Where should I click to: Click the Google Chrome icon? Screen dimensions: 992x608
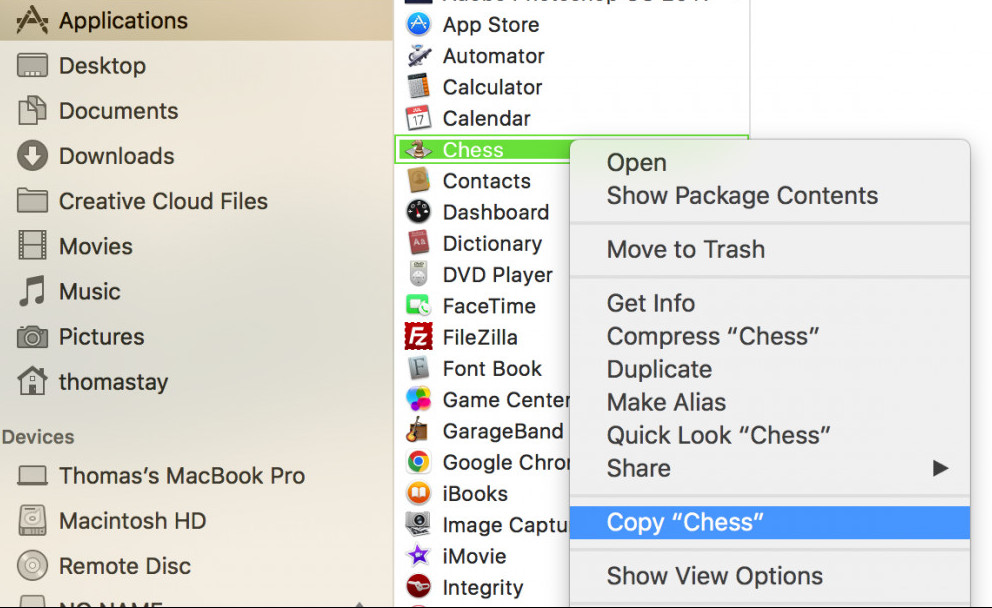pyautogui.click(x=418, y=462)
